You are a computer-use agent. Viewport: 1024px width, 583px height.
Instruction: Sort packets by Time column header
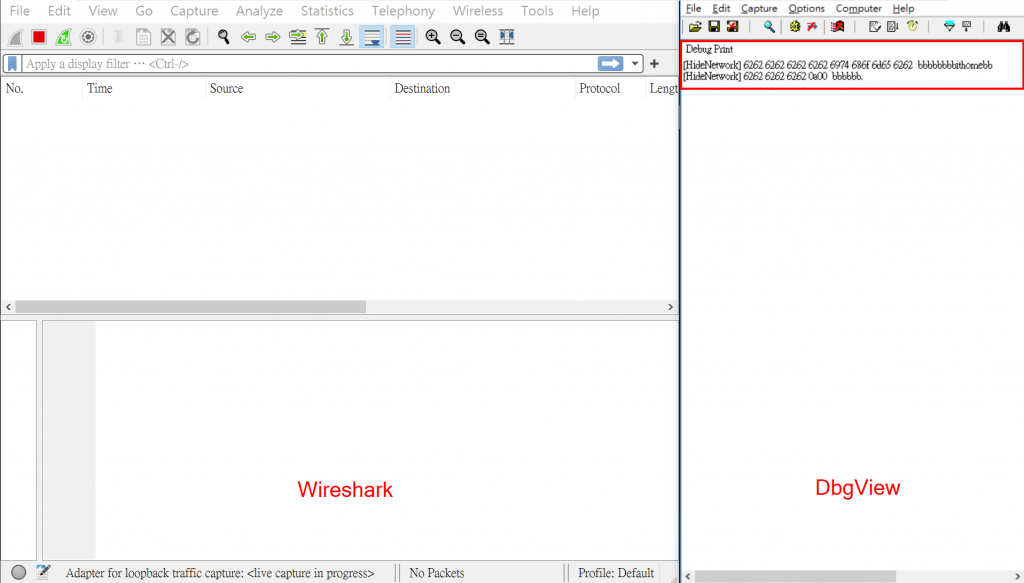point(144,89)
